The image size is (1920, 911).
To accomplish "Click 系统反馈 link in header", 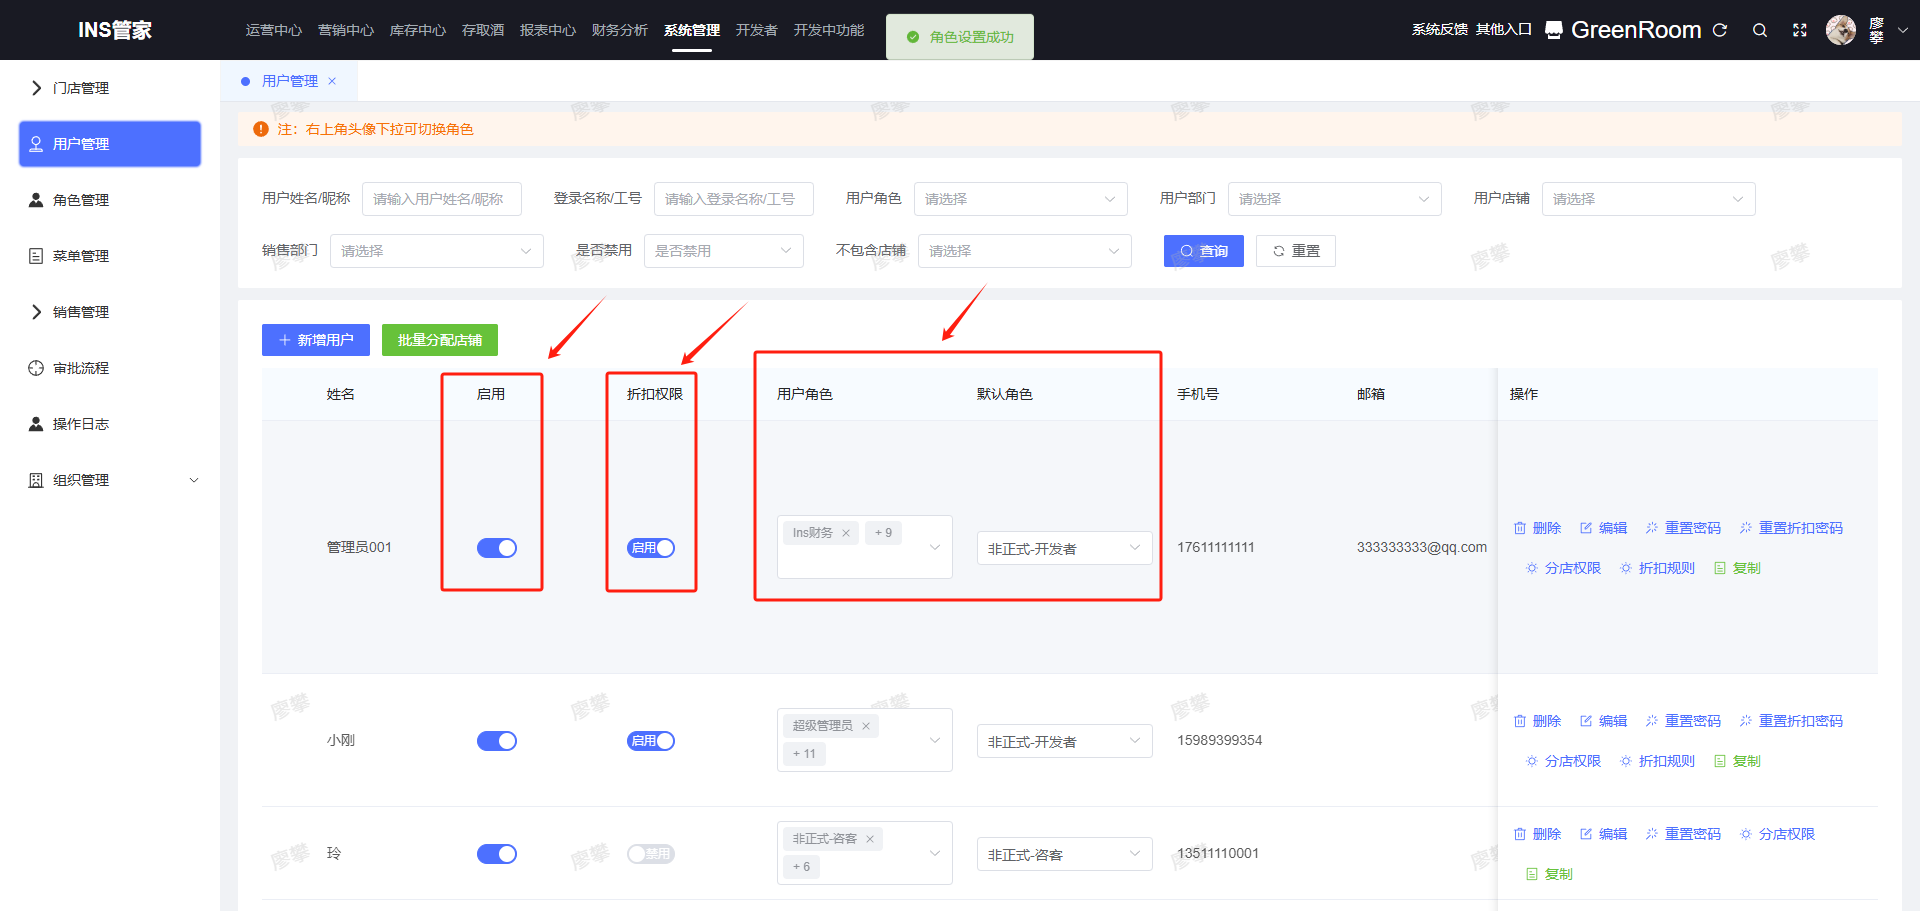I will click(x=1440, y=29).
